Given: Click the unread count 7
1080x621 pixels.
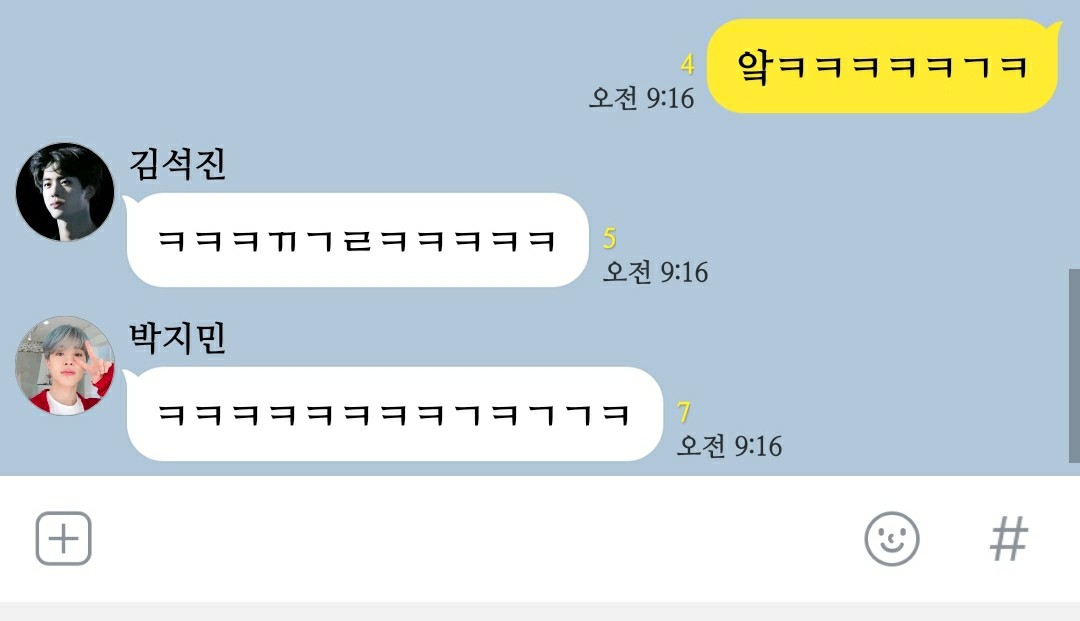Looking at the screenshot, I should click(x=683, y=412).
